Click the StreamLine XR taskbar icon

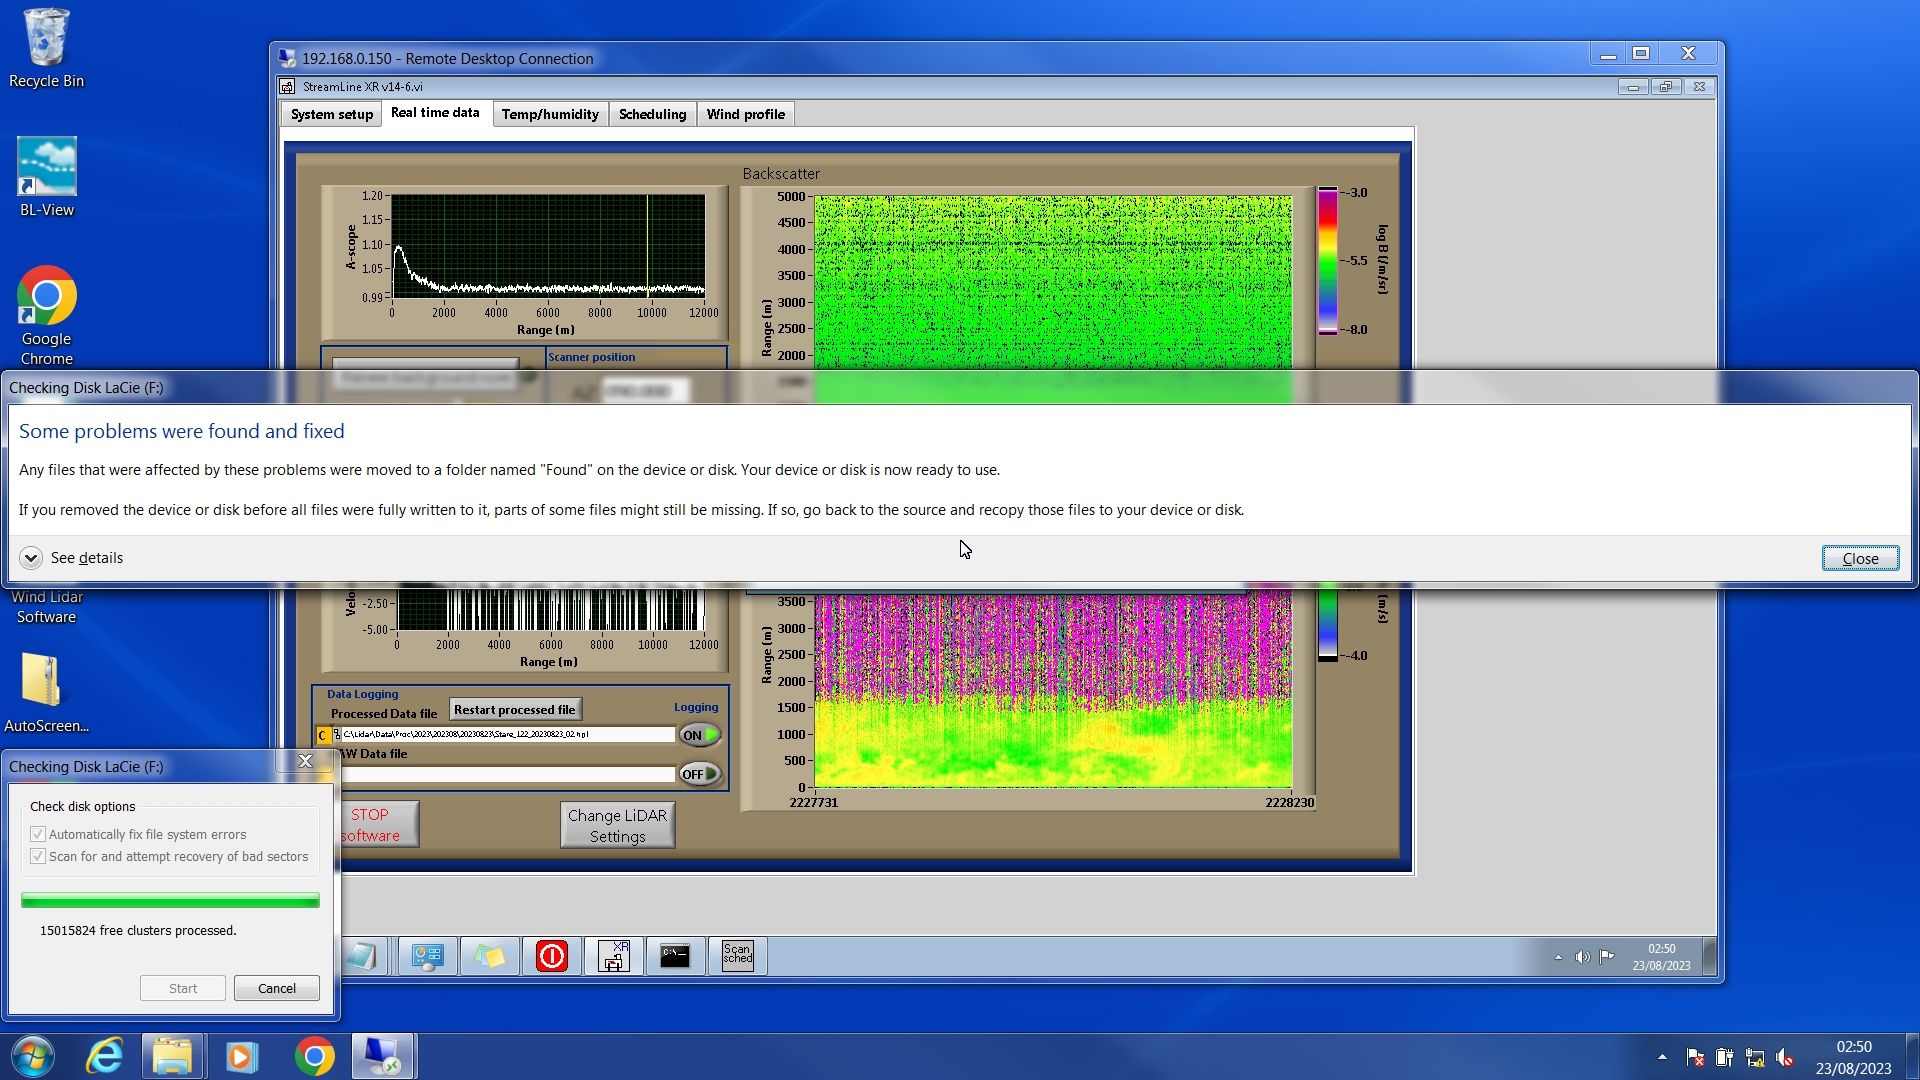(613, 955)
